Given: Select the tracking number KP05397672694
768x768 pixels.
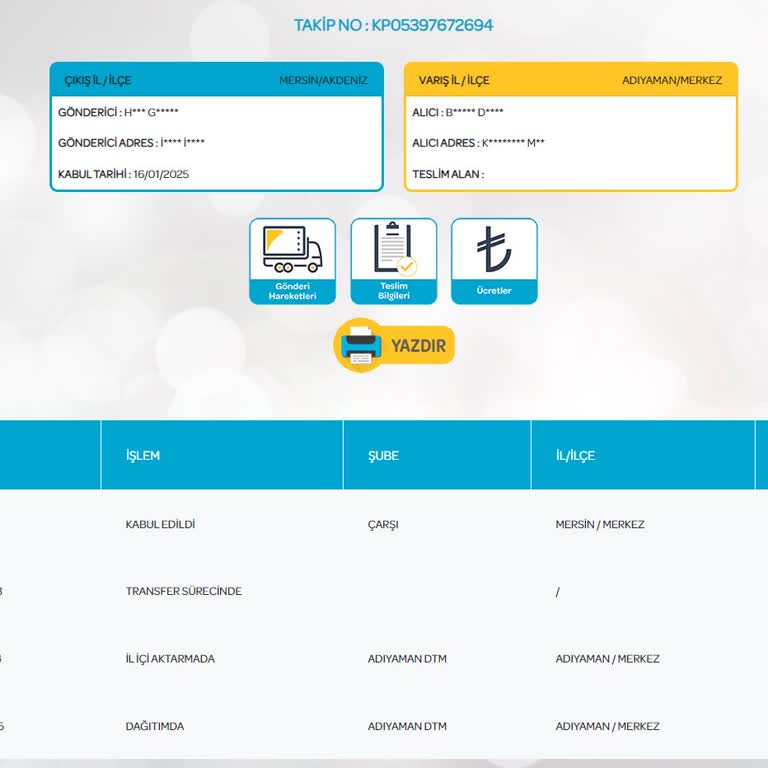Looking at the screenshot, I should tap(432, 25).
